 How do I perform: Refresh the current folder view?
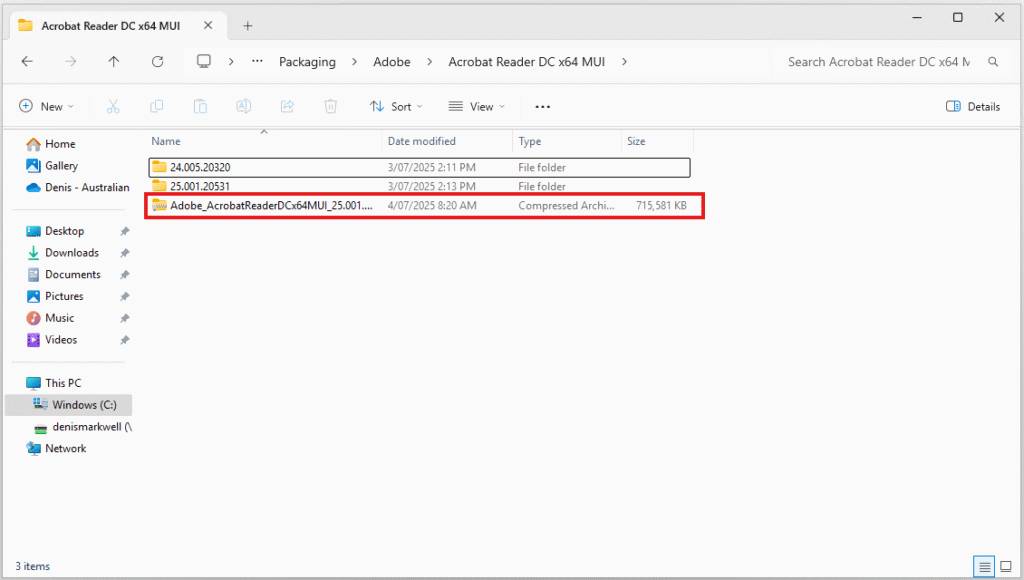tap(157, 62)
